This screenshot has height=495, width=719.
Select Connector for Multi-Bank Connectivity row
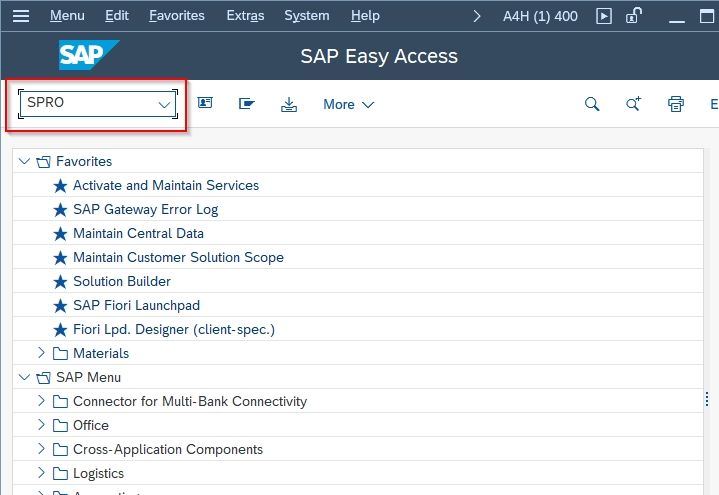[358, 401]
